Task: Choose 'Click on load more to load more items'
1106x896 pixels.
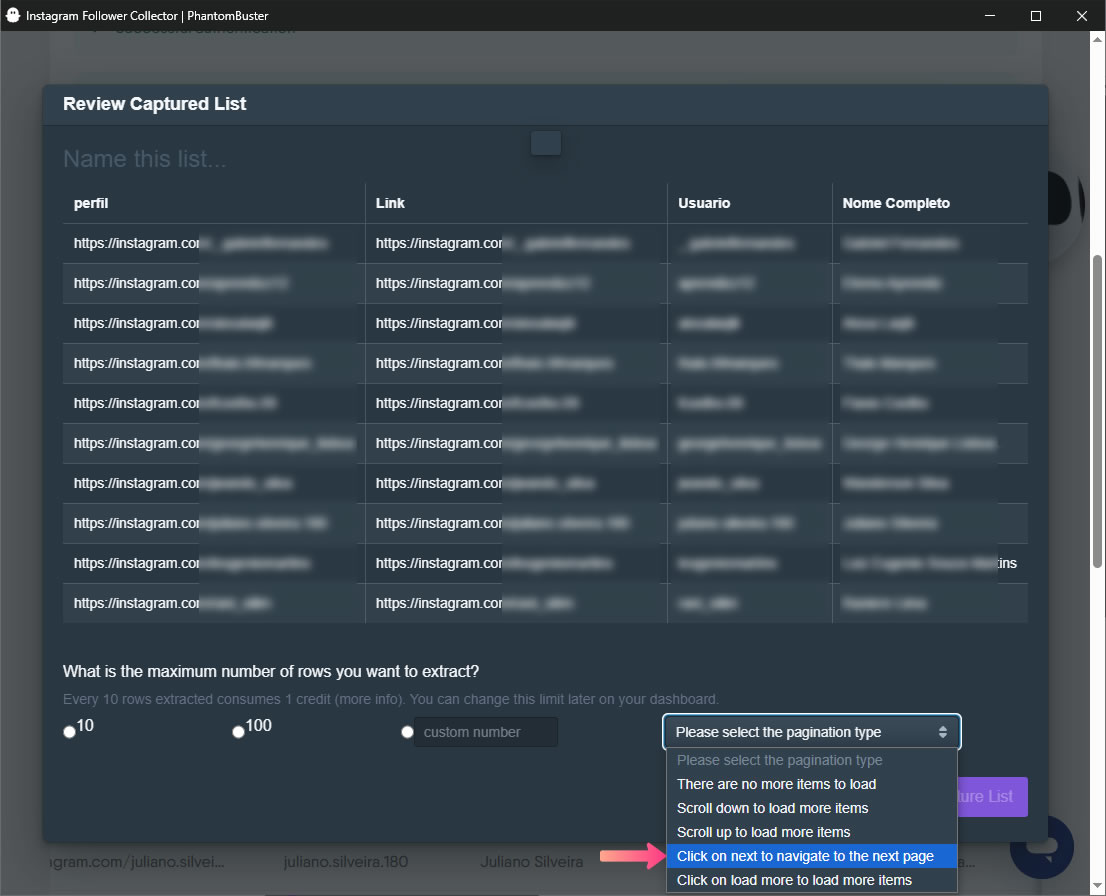Action: [x=811, y=880]
